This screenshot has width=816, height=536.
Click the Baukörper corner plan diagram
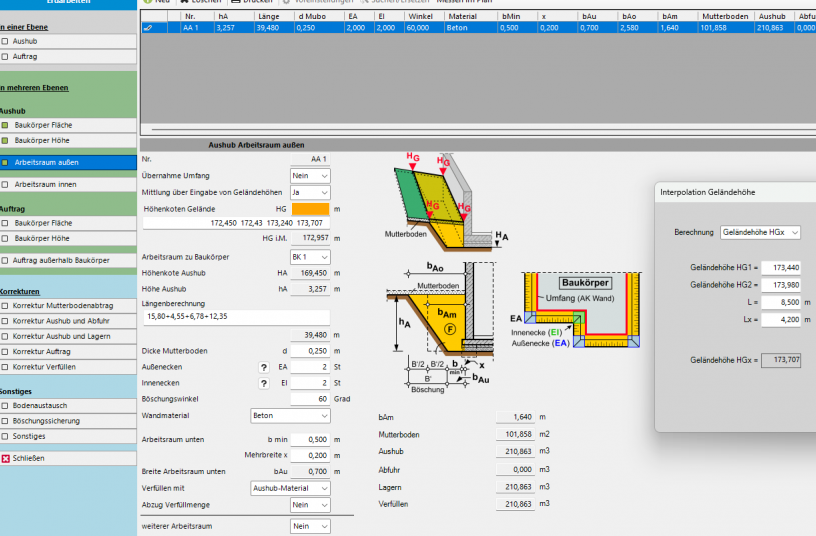(x=576, y=311)
